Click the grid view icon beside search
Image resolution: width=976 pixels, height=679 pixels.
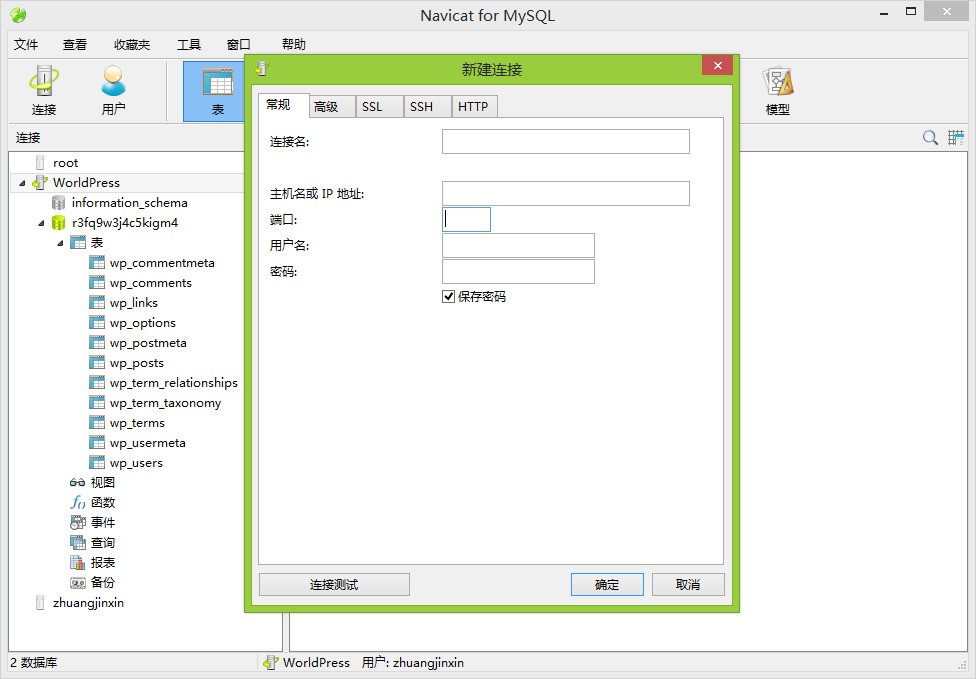956,138
